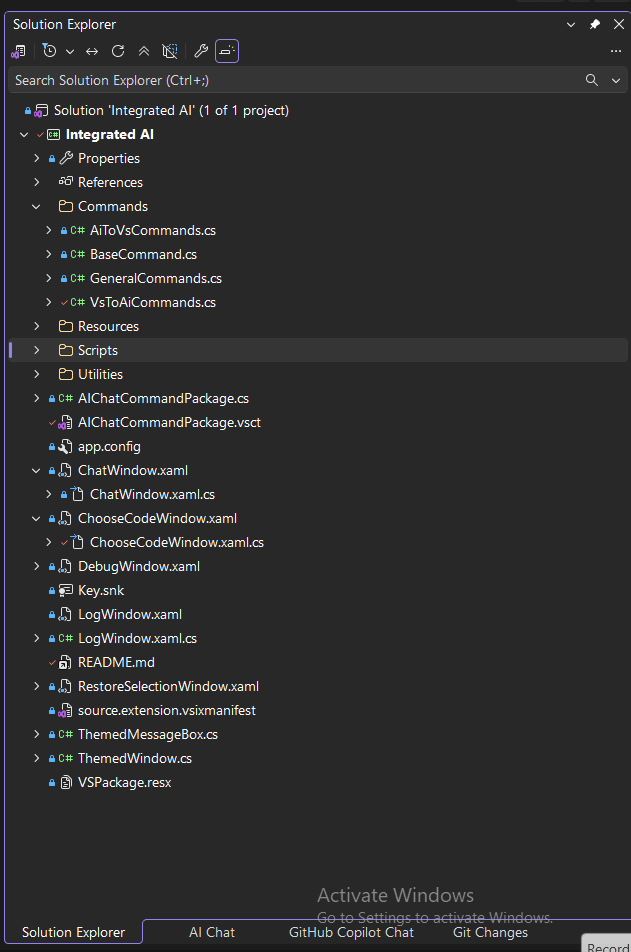Switch to the GitHub Copilot Chat tab
The width and height of the screenshot is (631, 952).
(351, 932)
